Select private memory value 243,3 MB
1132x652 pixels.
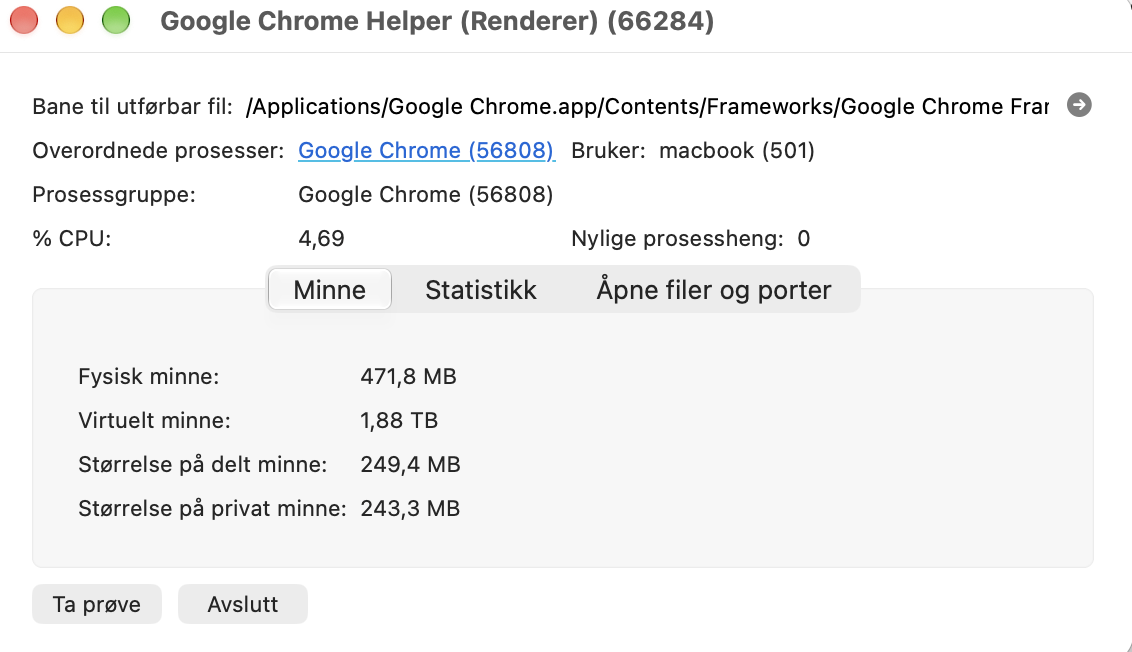(x=410, y=508)
